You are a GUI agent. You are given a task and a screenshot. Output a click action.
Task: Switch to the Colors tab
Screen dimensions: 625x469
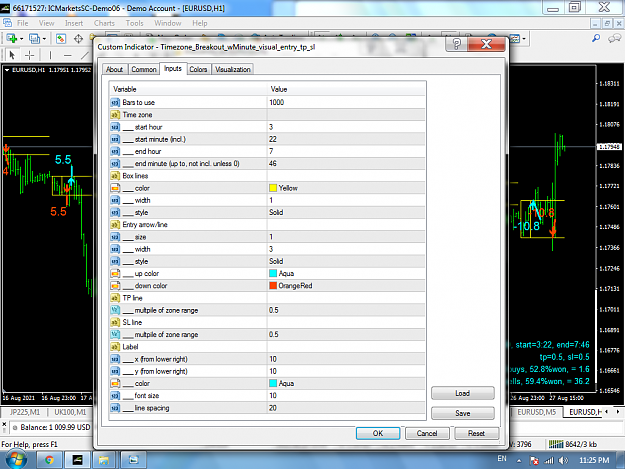coord(198,69)
